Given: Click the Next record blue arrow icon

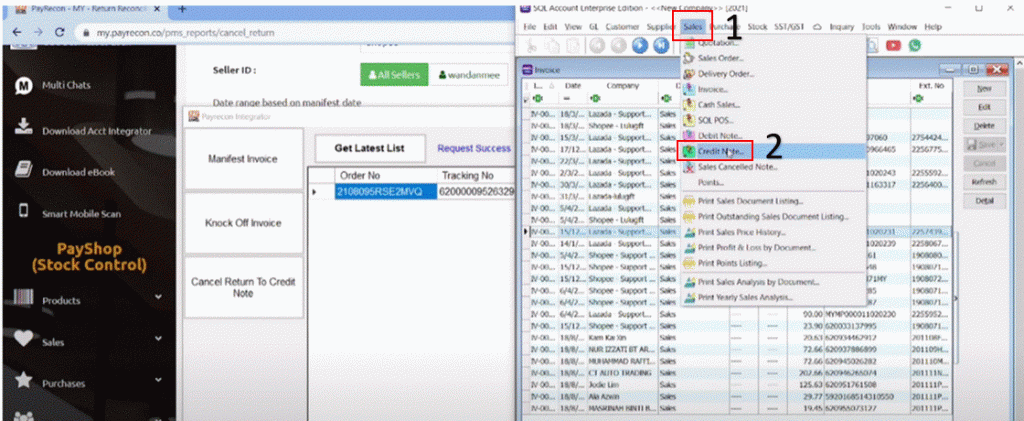Looking at the screenshot, I should [640, 46].
